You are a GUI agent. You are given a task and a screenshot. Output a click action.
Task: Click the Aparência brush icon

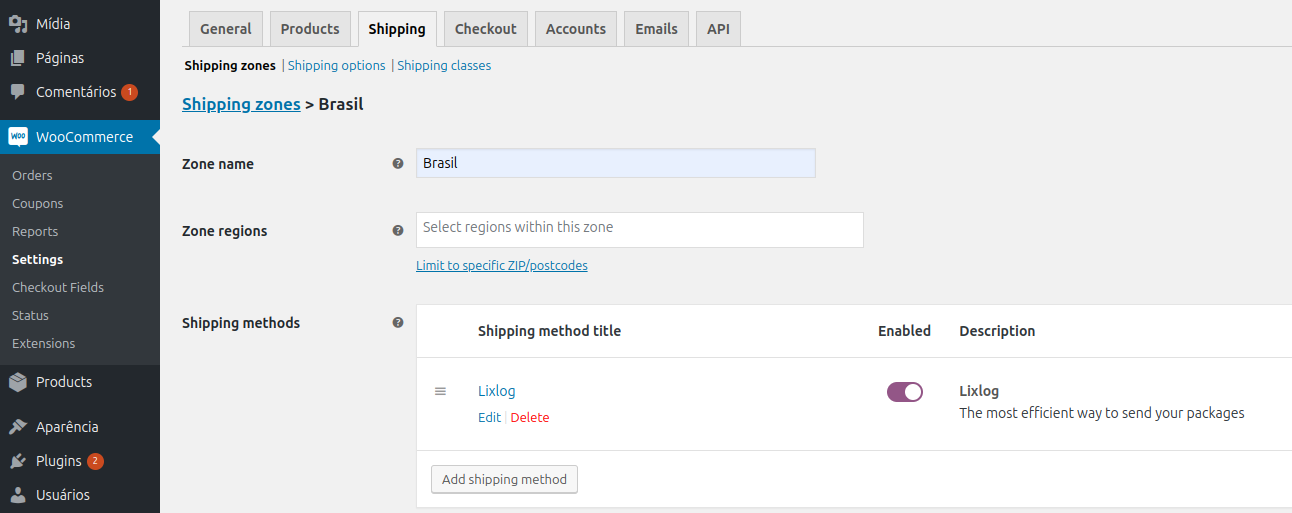click(x=18, y=427)
